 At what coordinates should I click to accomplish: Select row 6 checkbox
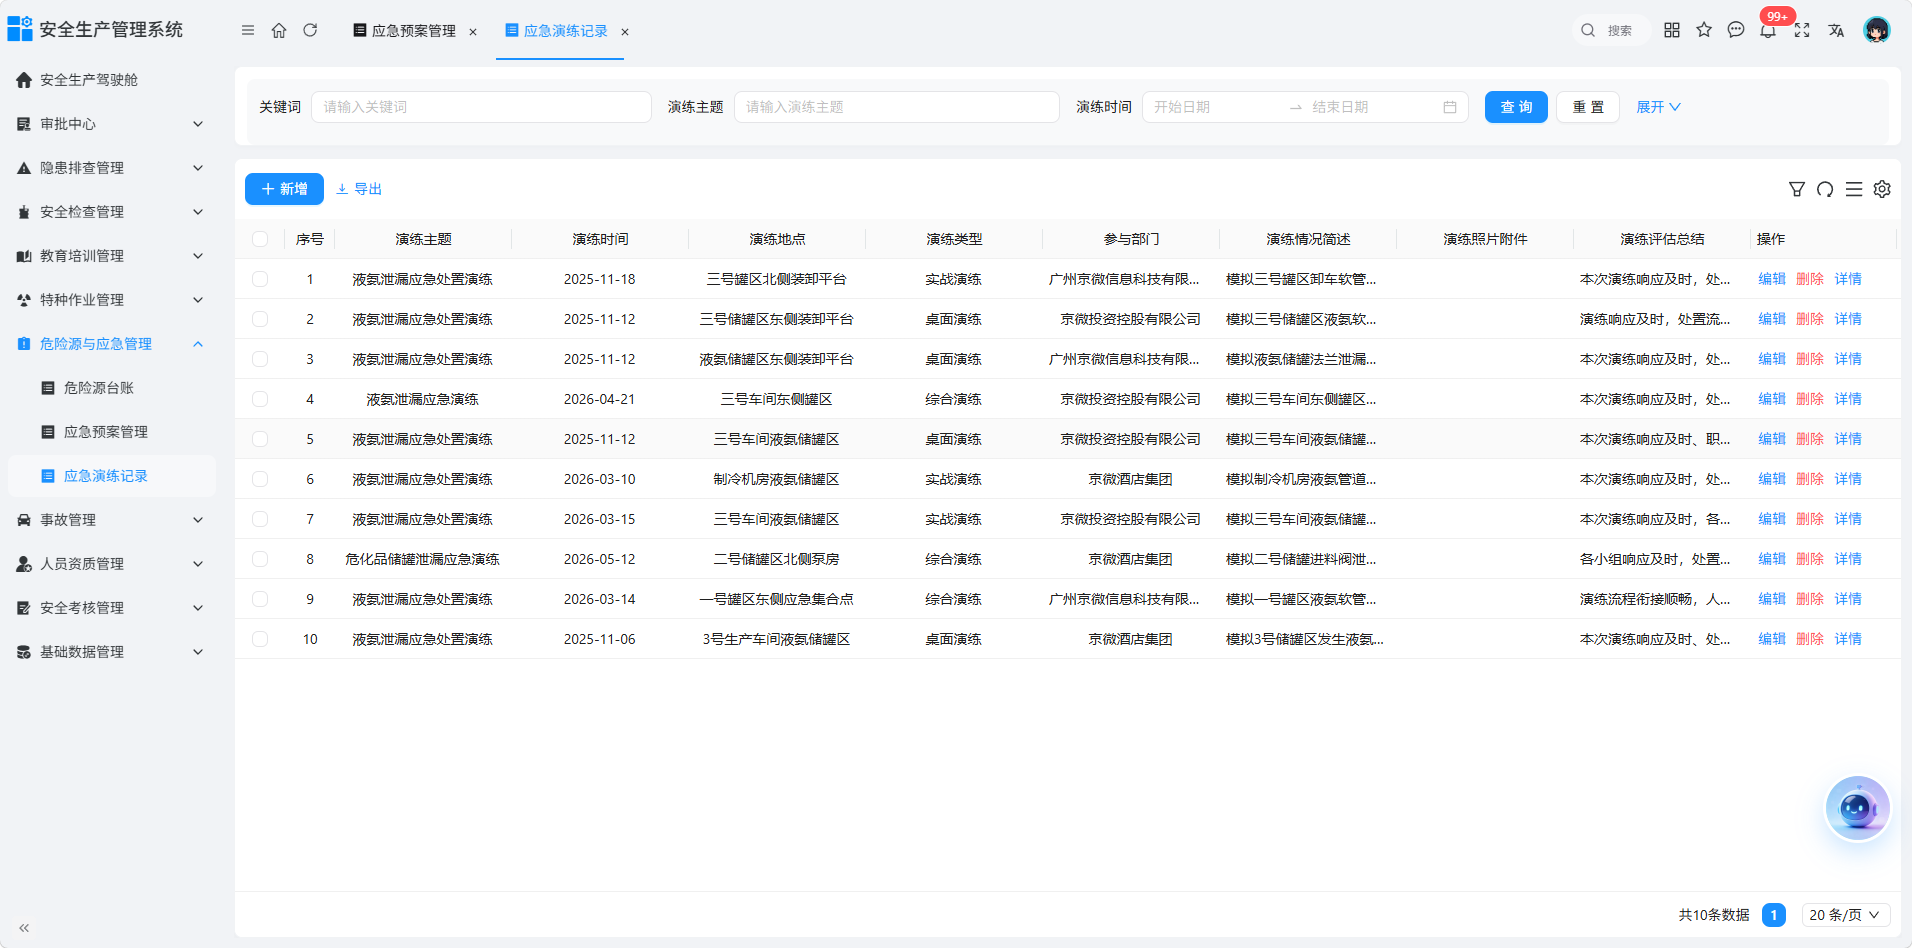click(x=260, y=479)
